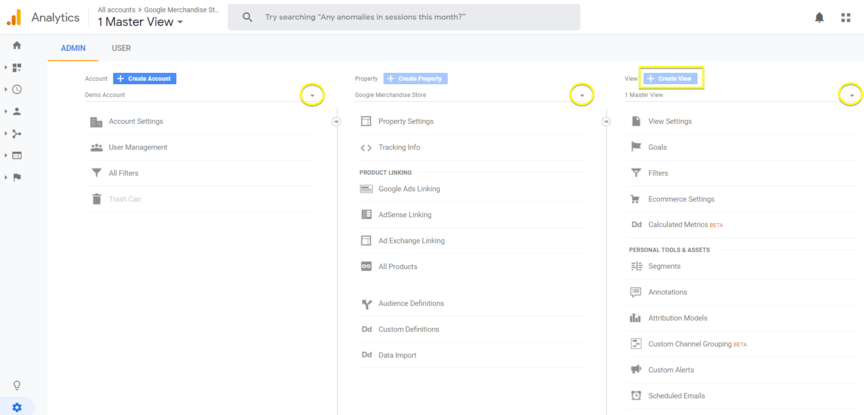The image size is (864, 415).
Task: Open the 1 Master View header selector
Action: click(140, 23)
